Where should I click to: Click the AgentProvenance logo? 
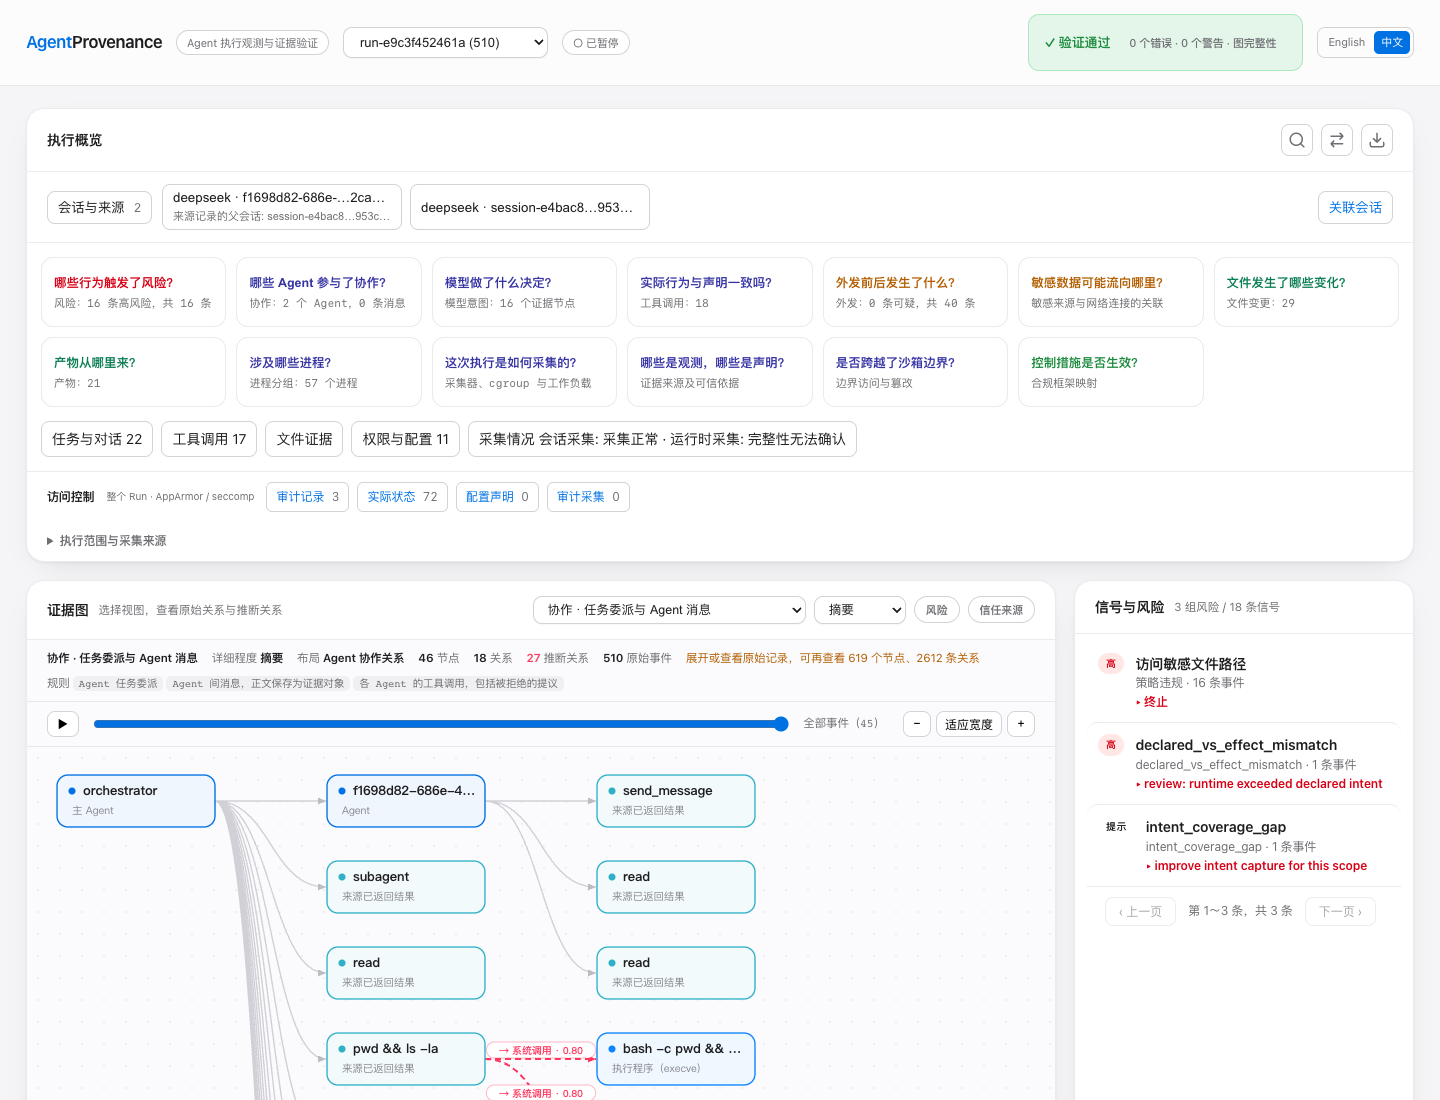[x=94, y=42]
